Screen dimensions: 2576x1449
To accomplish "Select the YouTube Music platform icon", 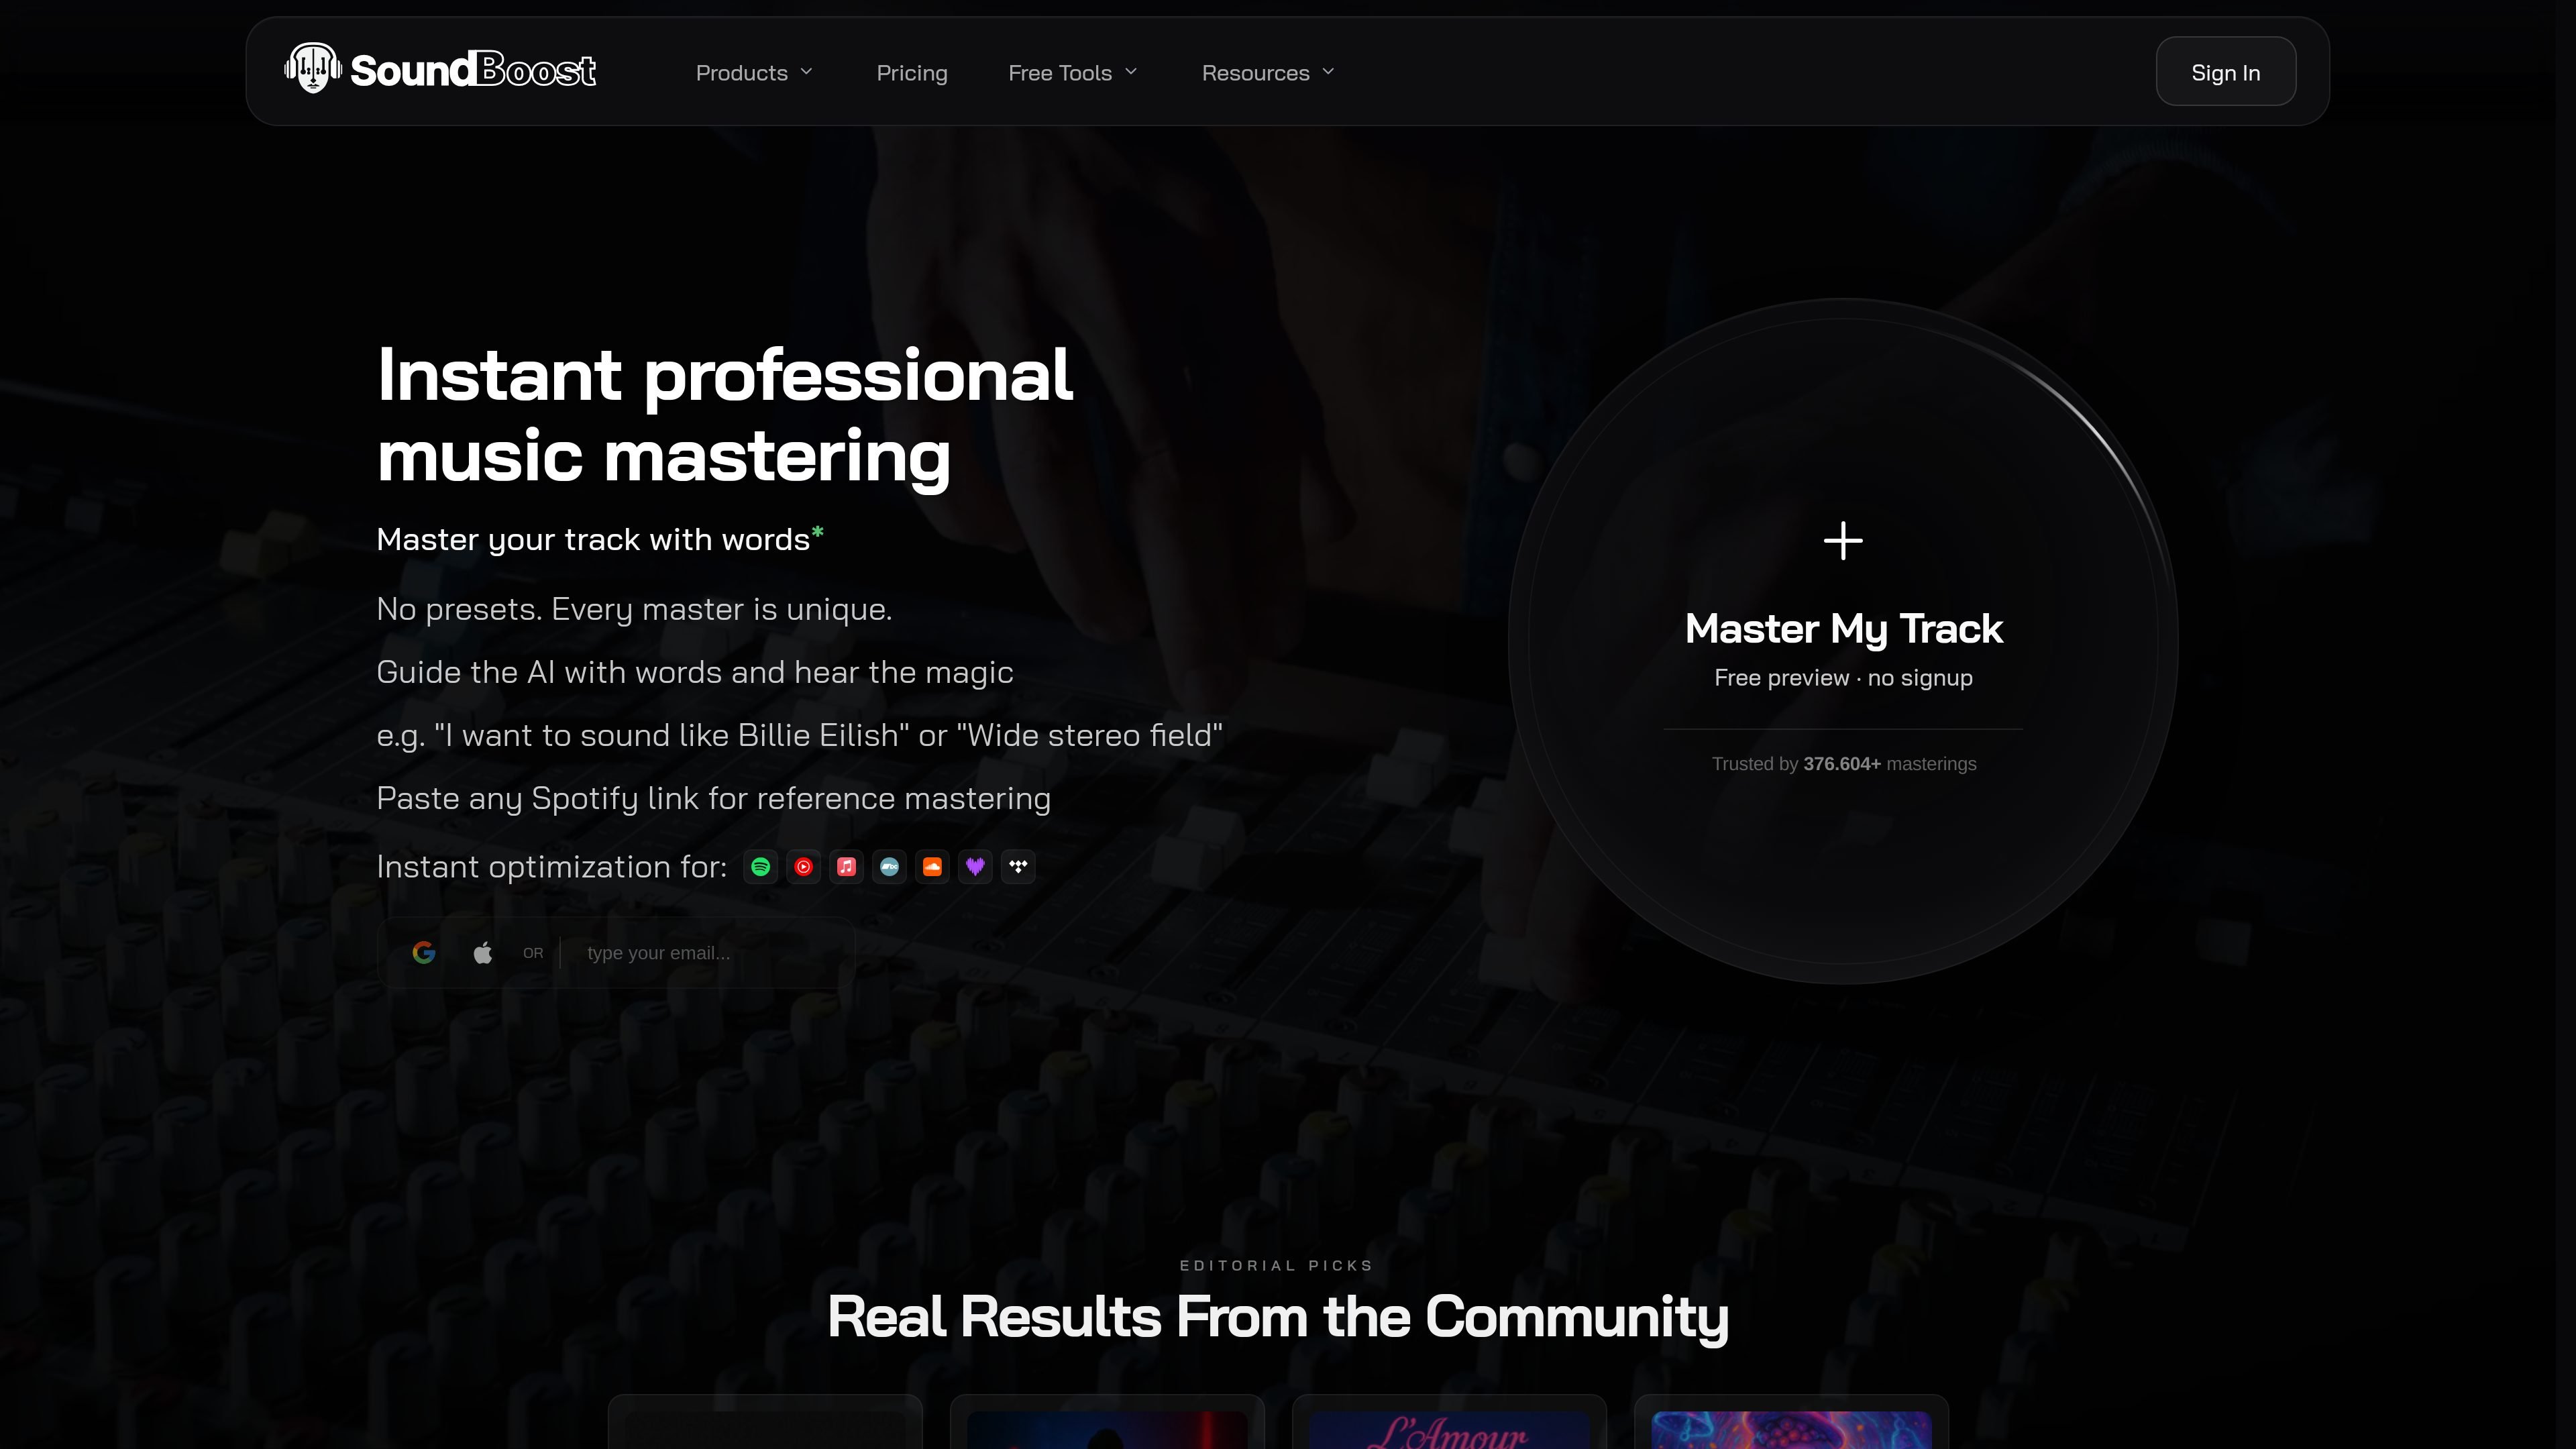I will 804,867.
